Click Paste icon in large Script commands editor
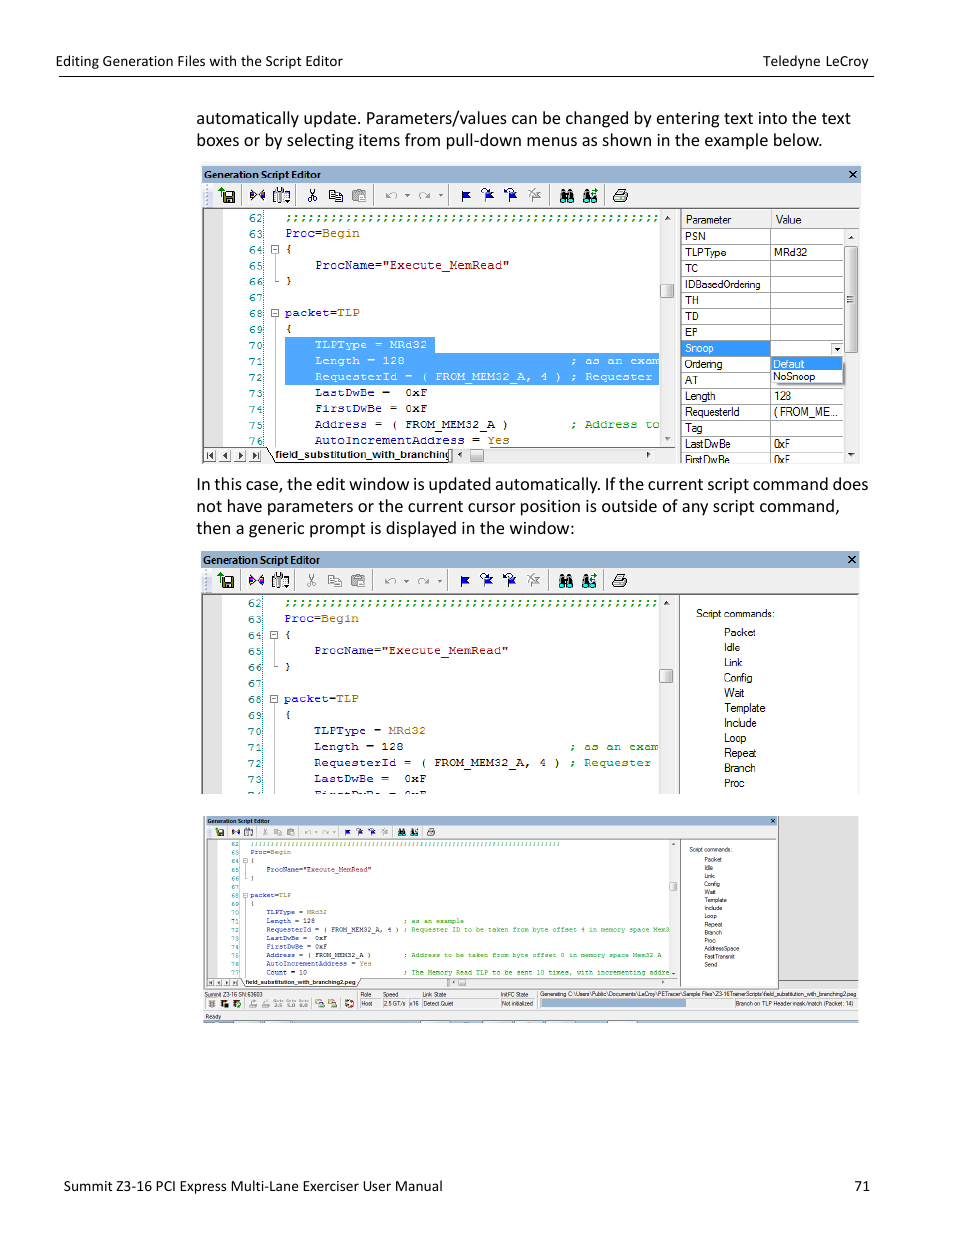Image resolution: width=954 pixels, height=1235 pixels. click(x=358, y=581)
